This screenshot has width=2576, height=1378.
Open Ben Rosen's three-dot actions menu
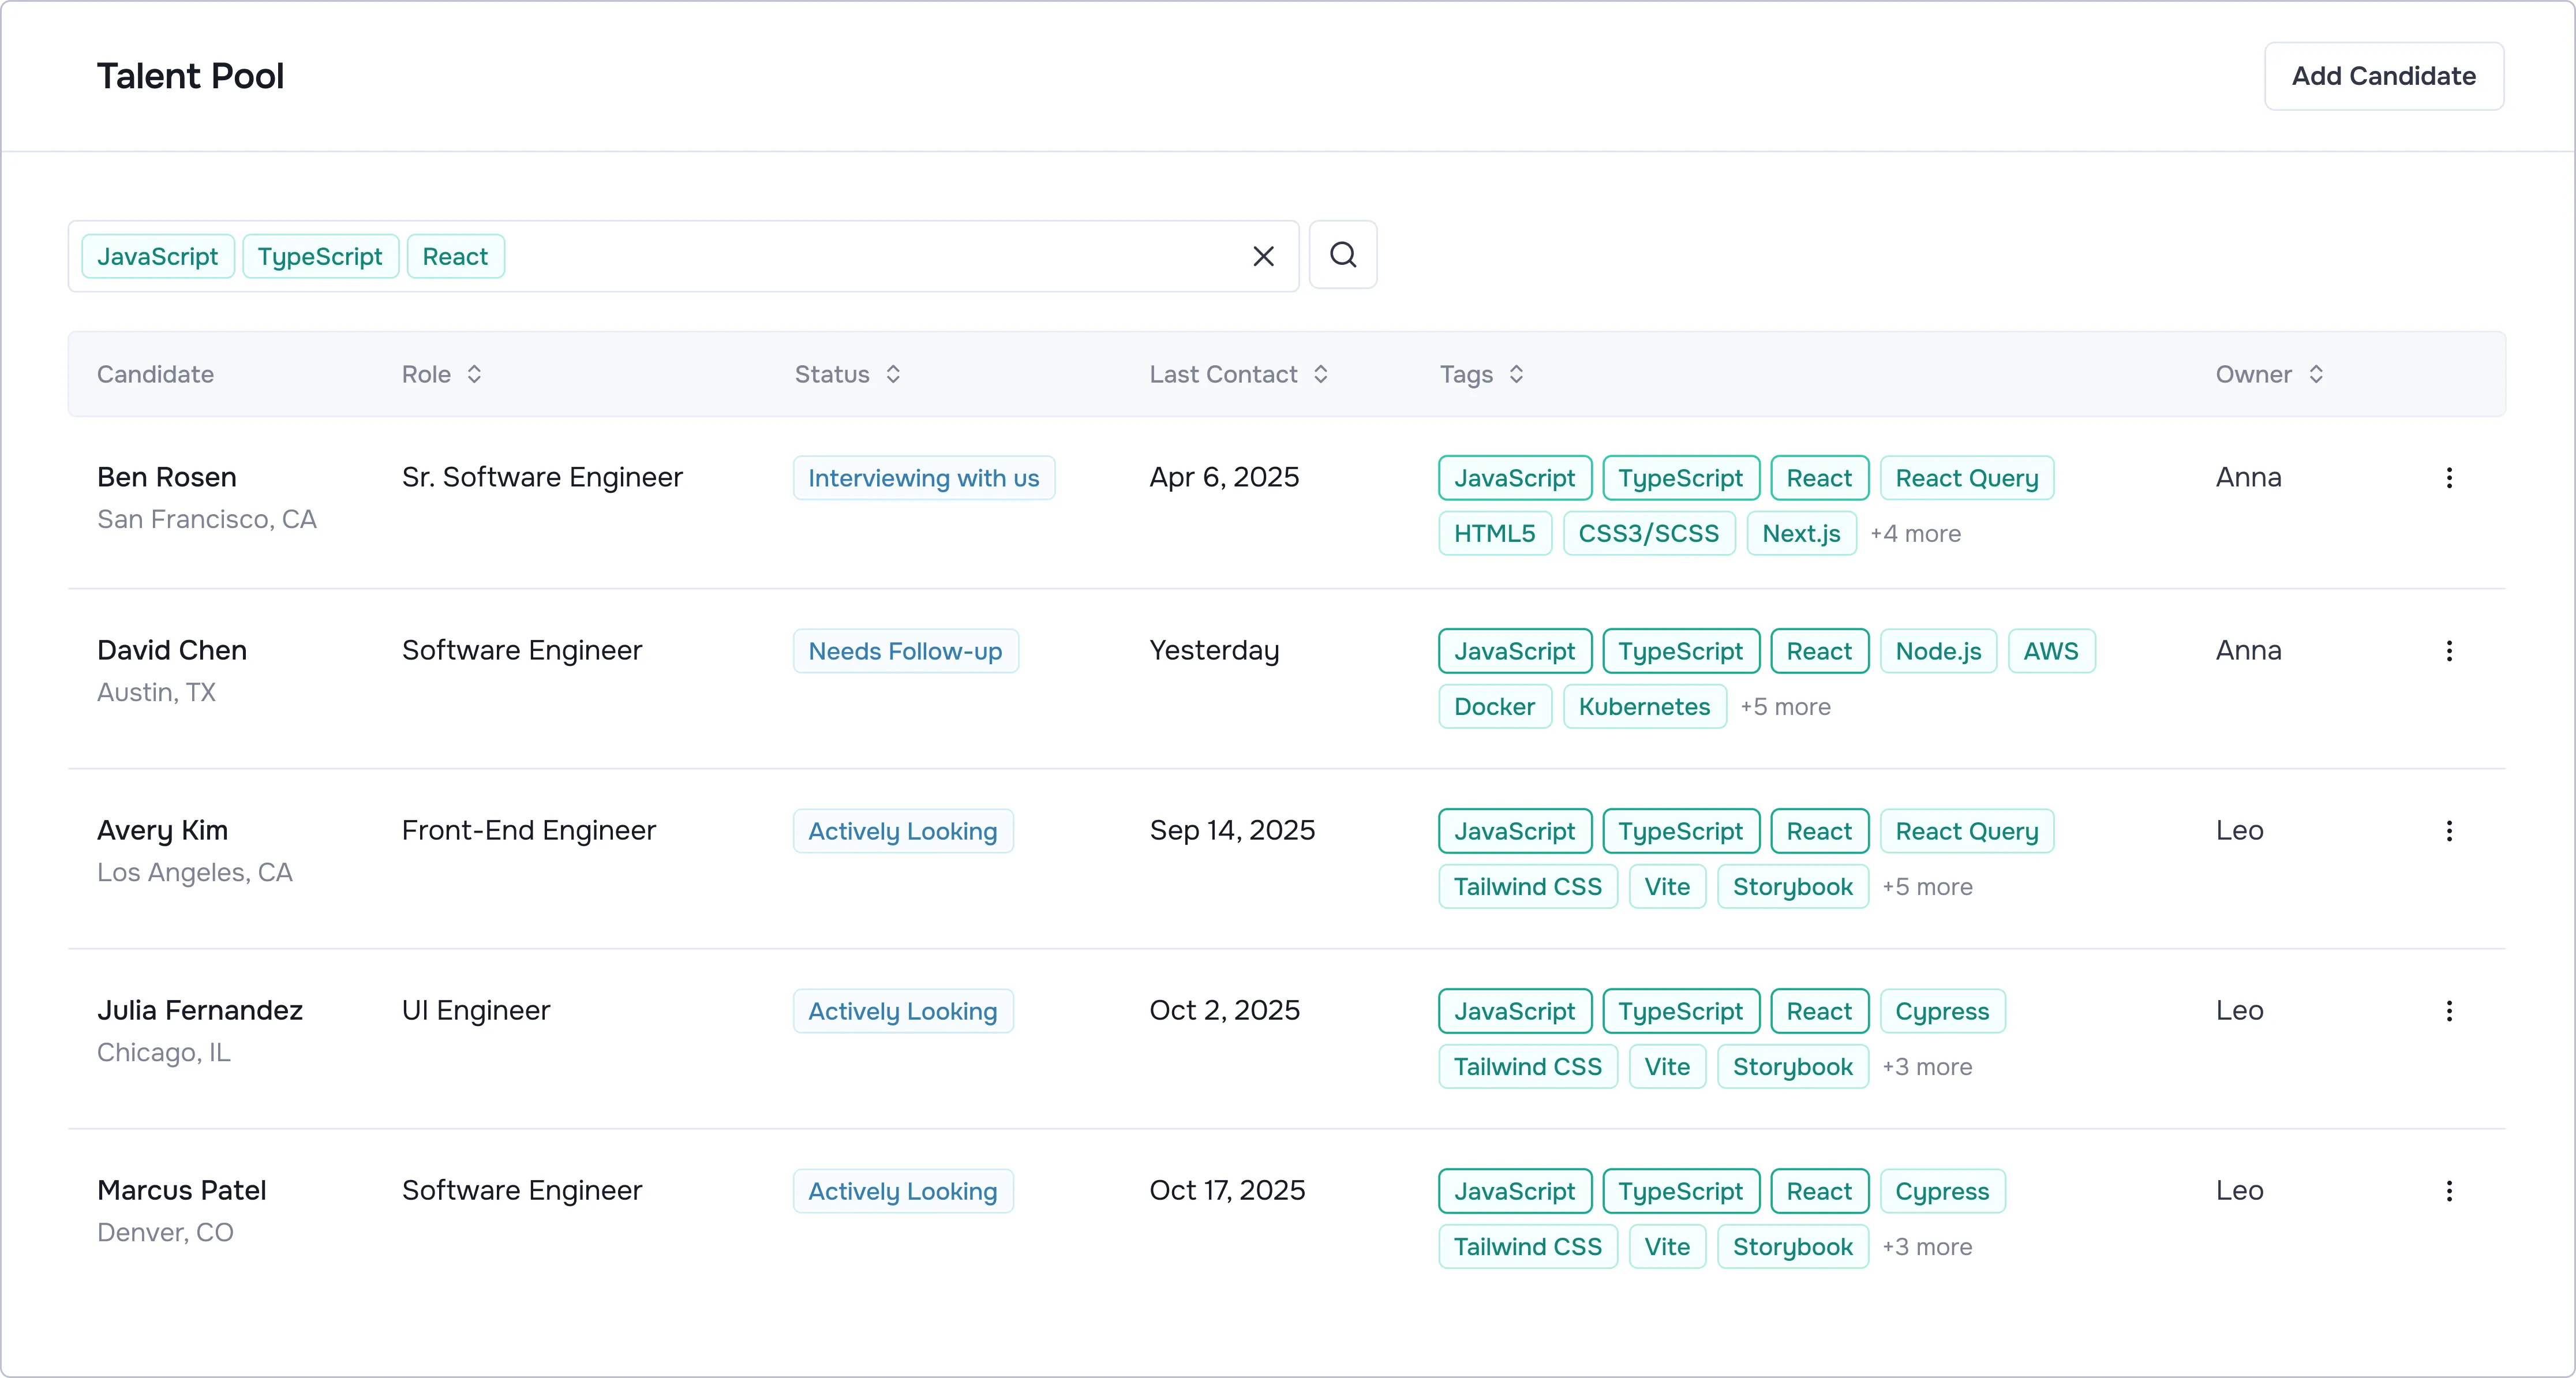[x=2449, y=478]
